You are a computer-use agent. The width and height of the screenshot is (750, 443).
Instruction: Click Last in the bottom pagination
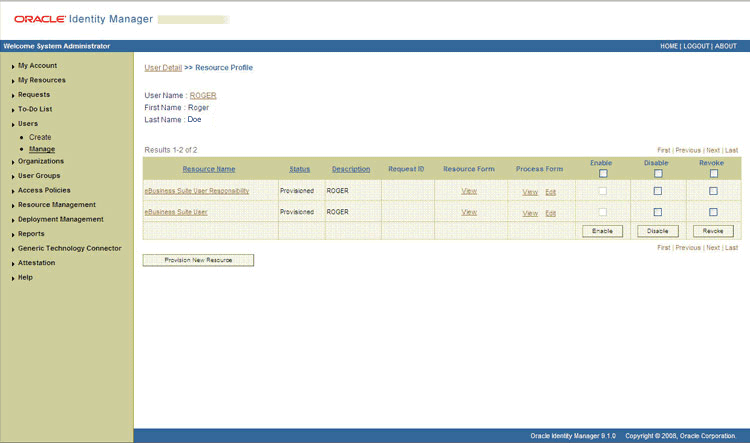click(x=731, y=248)
